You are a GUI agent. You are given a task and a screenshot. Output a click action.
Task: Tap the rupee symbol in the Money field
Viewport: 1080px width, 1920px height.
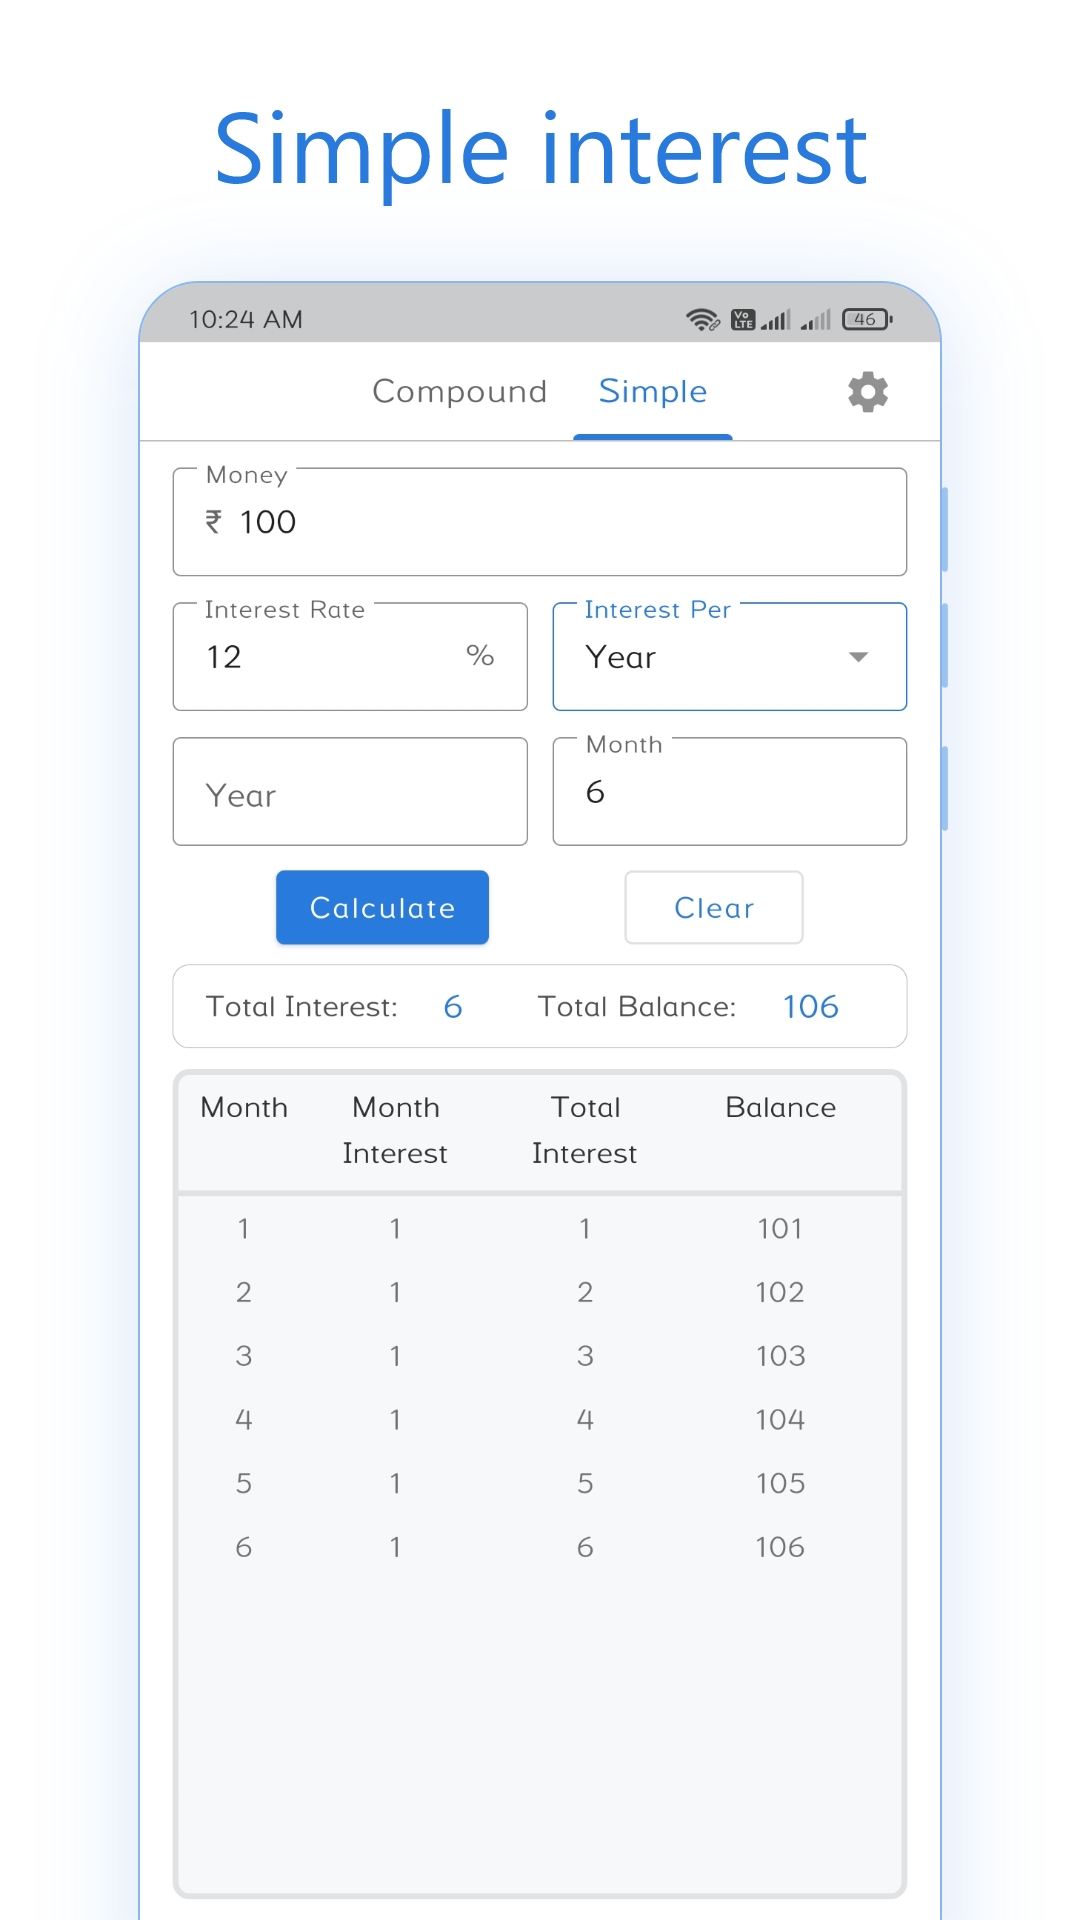point(213,522)
